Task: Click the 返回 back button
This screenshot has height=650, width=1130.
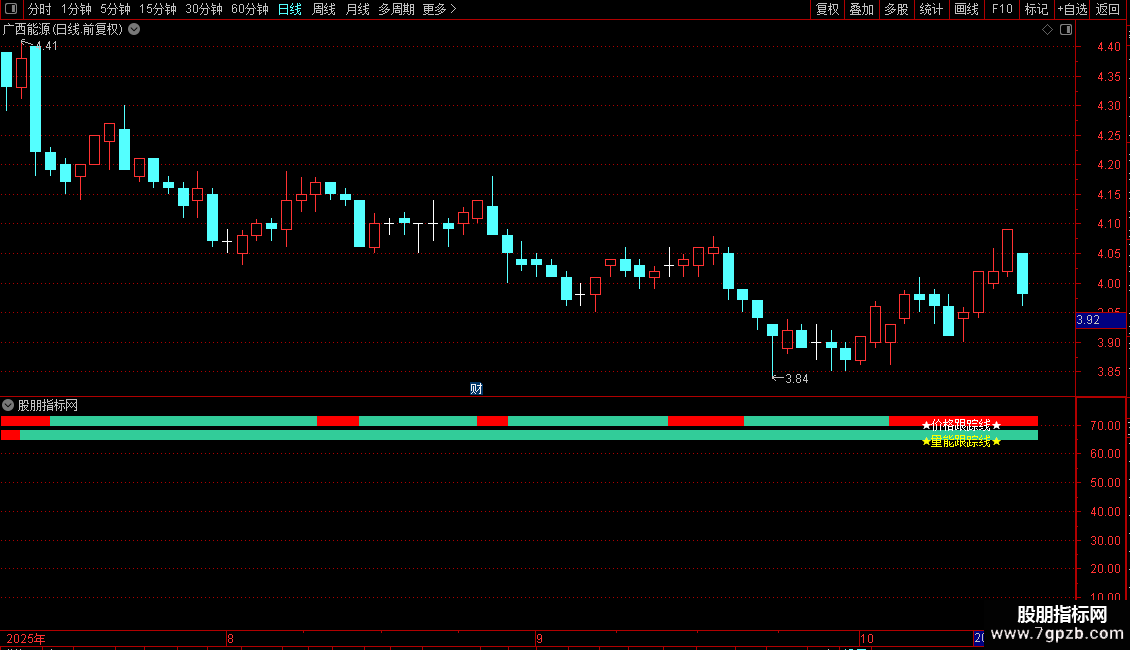Action: pos(1108,9)
